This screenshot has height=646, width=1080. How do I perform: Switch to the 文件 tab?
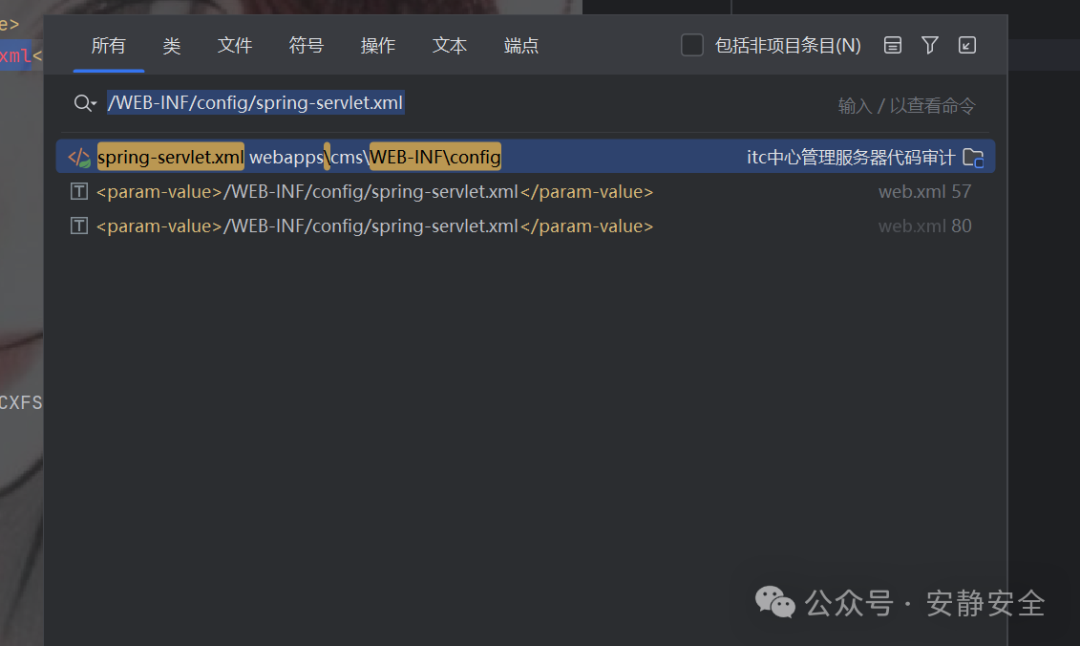tap(234, 45)
